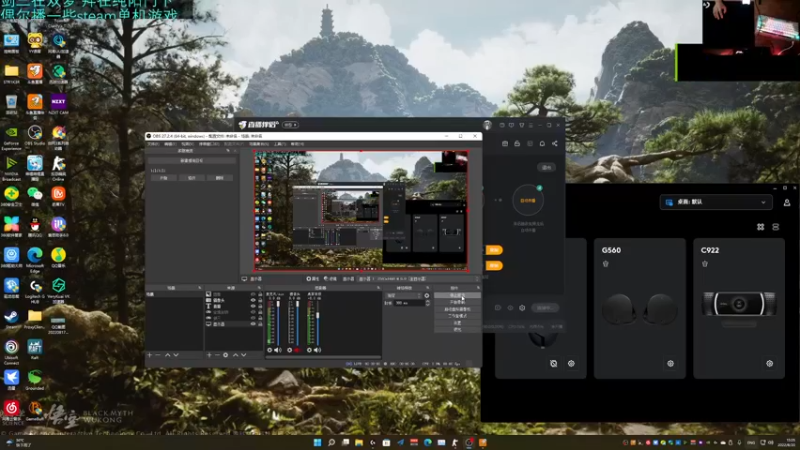The image size is (800, 450).
Task: Pop out the Audio Mixer dock panel icon
Action: tap(378, 288)
